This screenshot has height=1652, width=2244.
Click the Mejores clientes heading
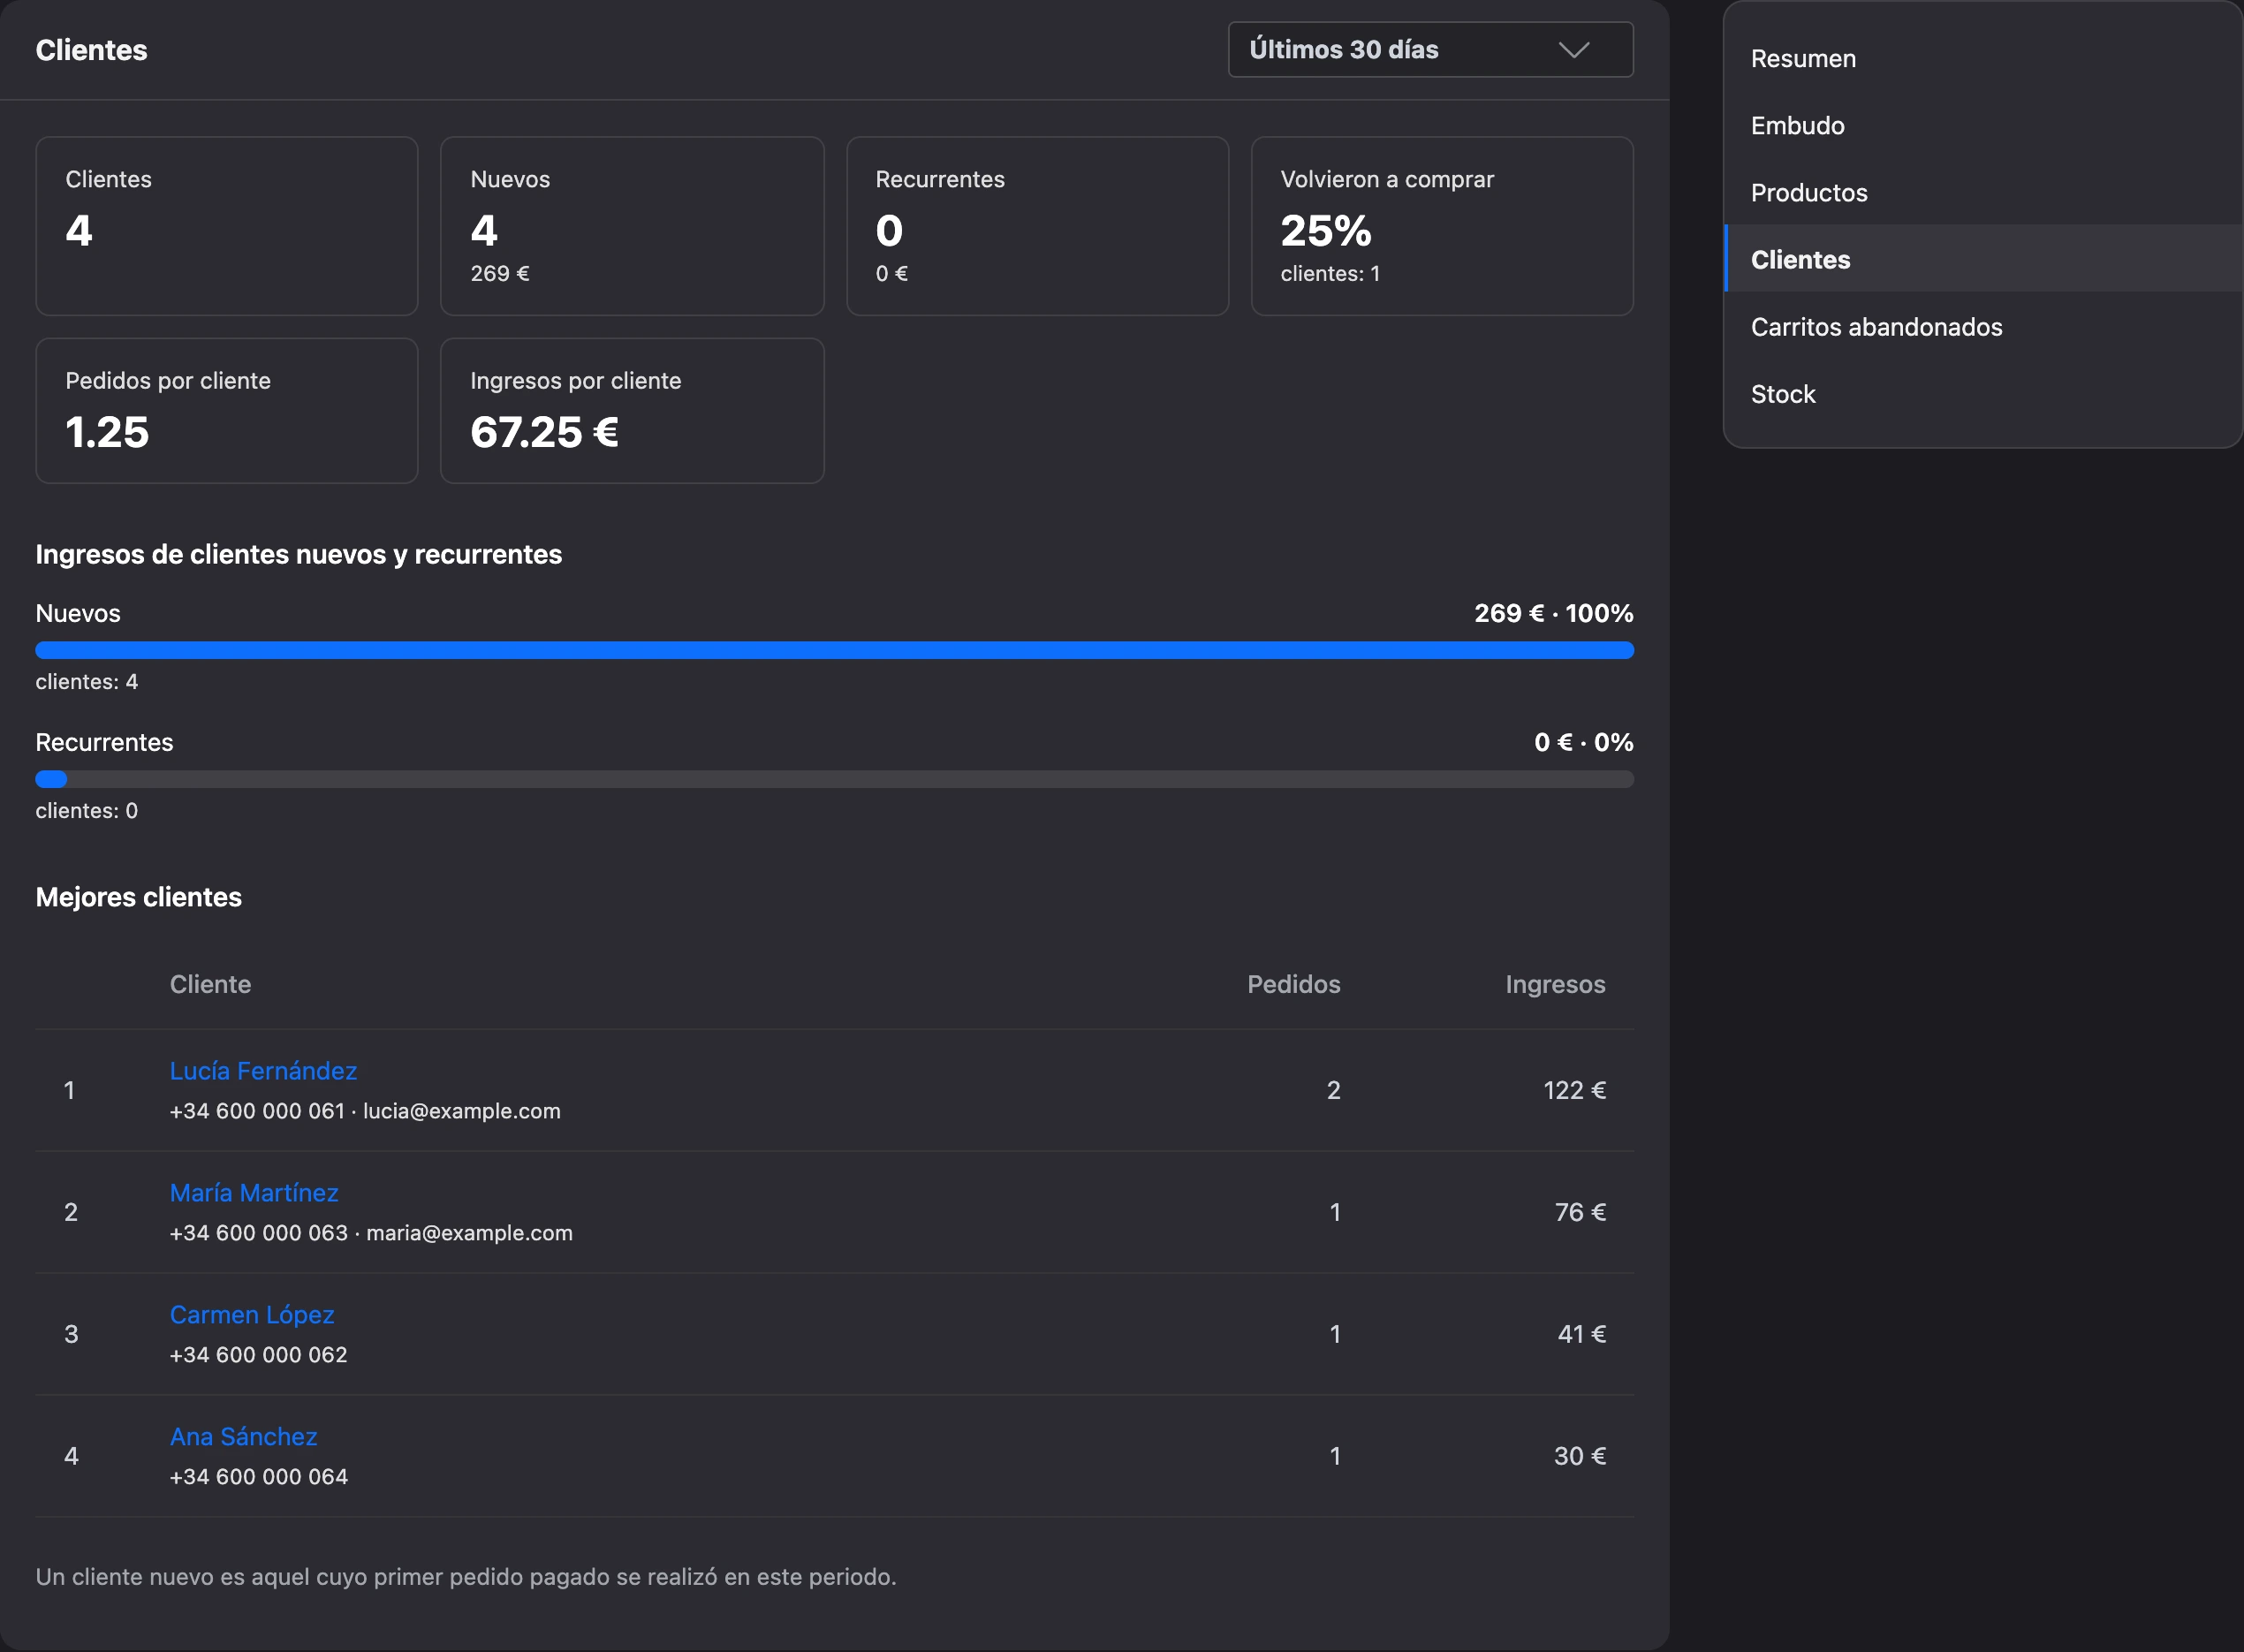click(139, 897)
